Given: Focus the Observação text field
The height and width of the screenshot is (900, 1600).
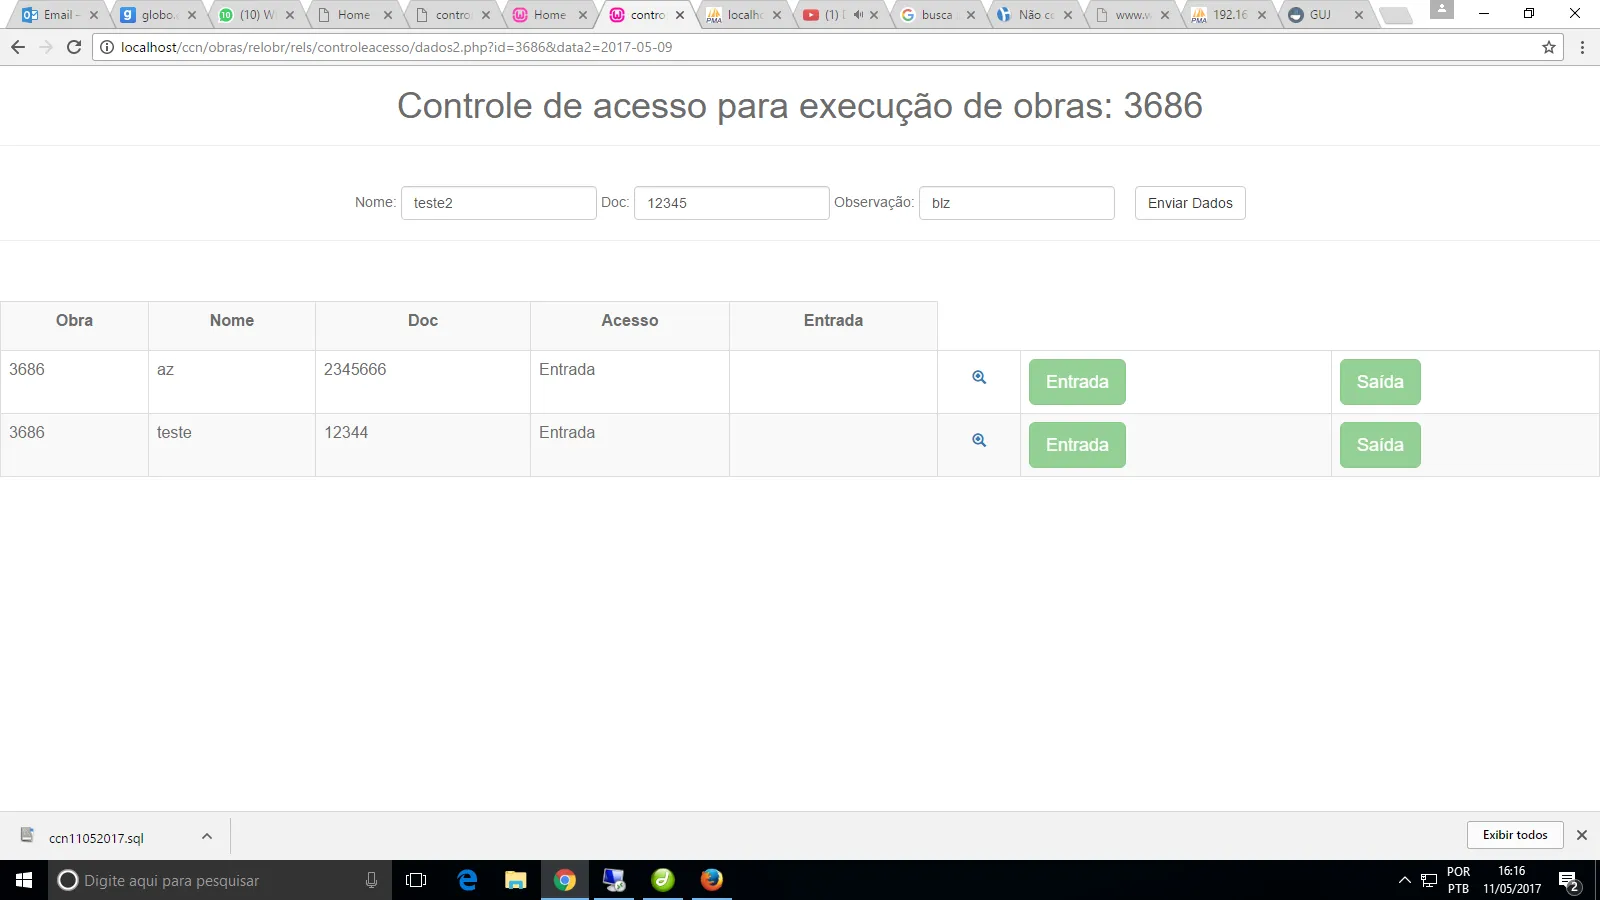Looking at the screenshot, I should [1016, 203].
